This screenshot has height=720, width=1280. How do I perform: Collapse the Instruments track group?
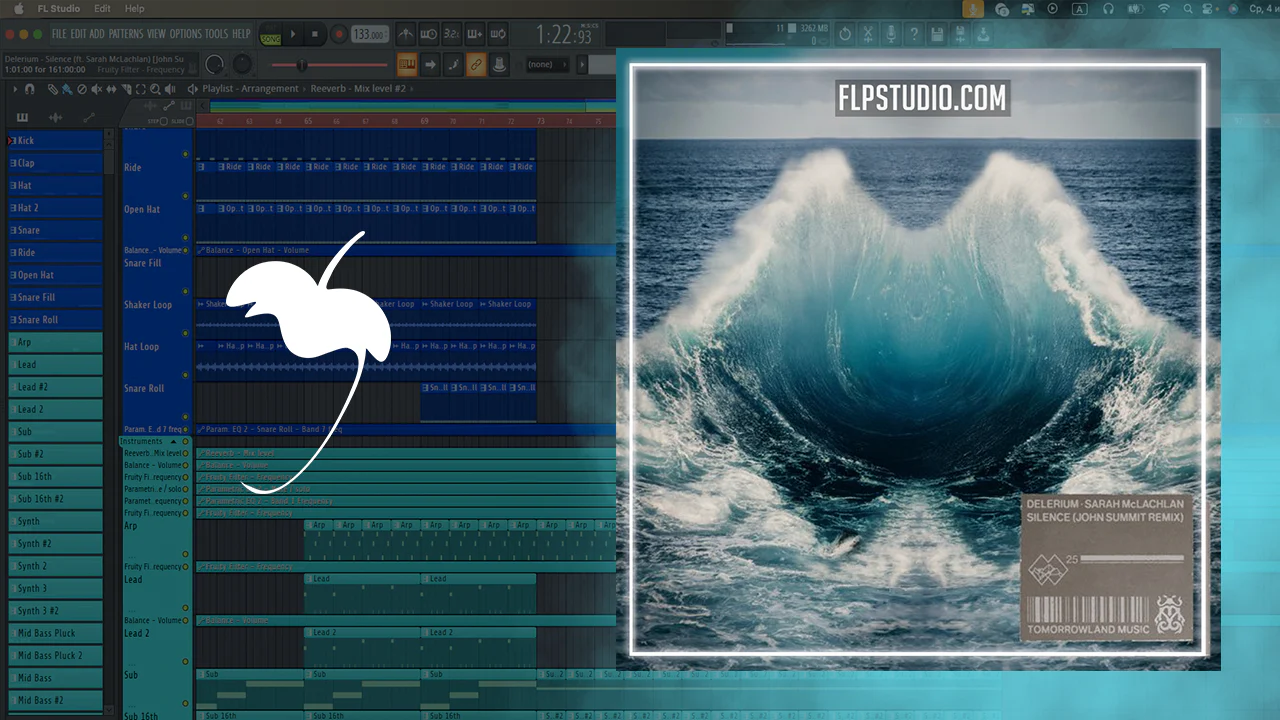173,441
